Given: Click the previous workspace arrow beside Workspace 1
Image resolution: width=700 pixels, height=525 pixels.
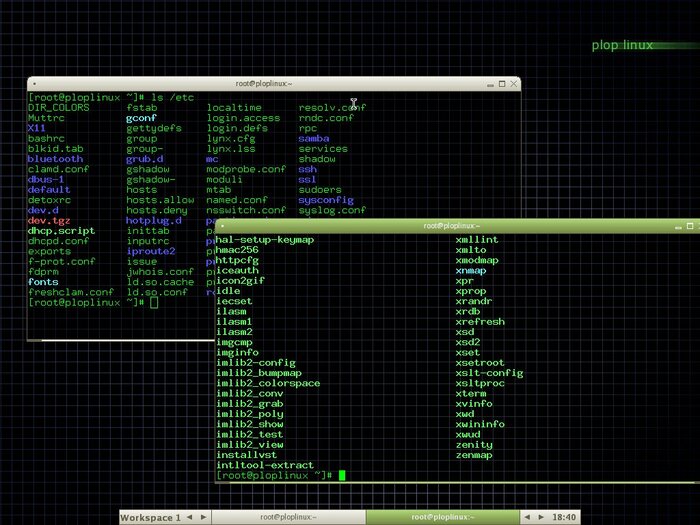Looking at the screenshot, I should point(191,517).
